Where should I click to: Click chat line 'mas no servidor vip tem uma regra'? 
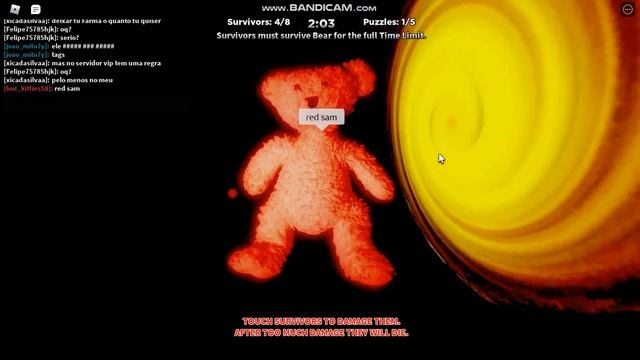click(82, 63)
